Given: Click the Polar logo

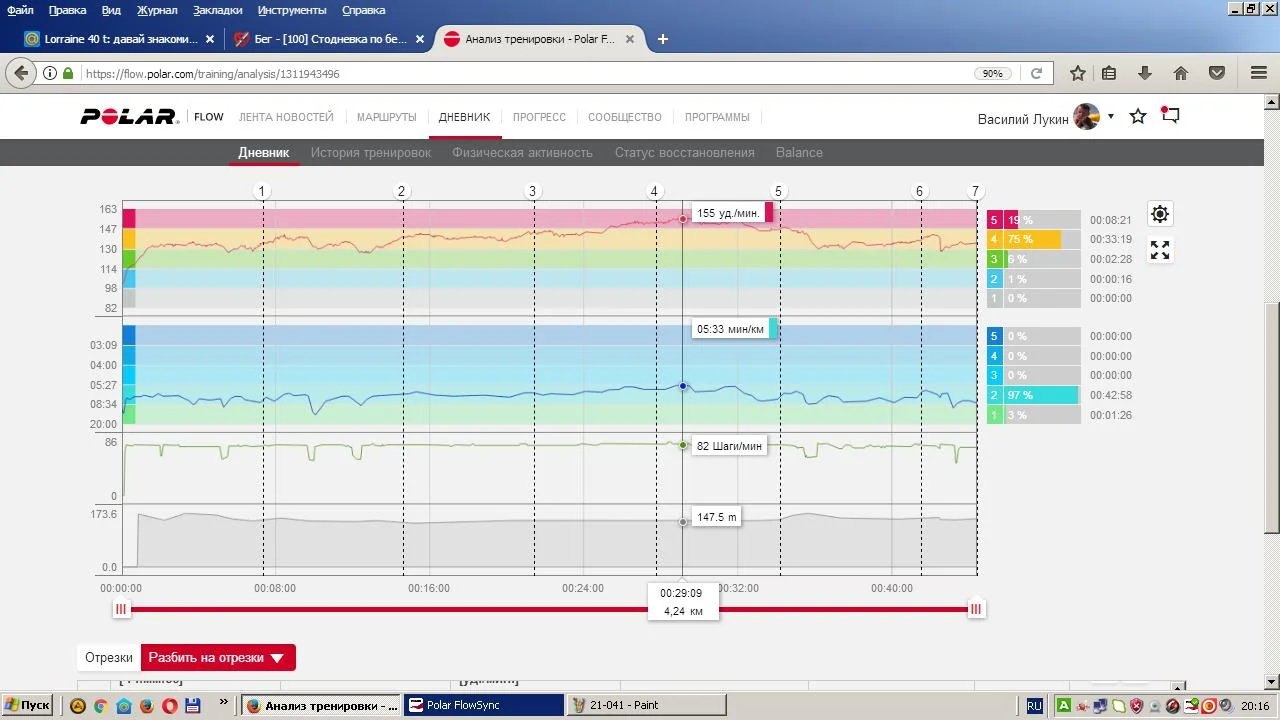Looking at the screenshot, I should point(129,117).
